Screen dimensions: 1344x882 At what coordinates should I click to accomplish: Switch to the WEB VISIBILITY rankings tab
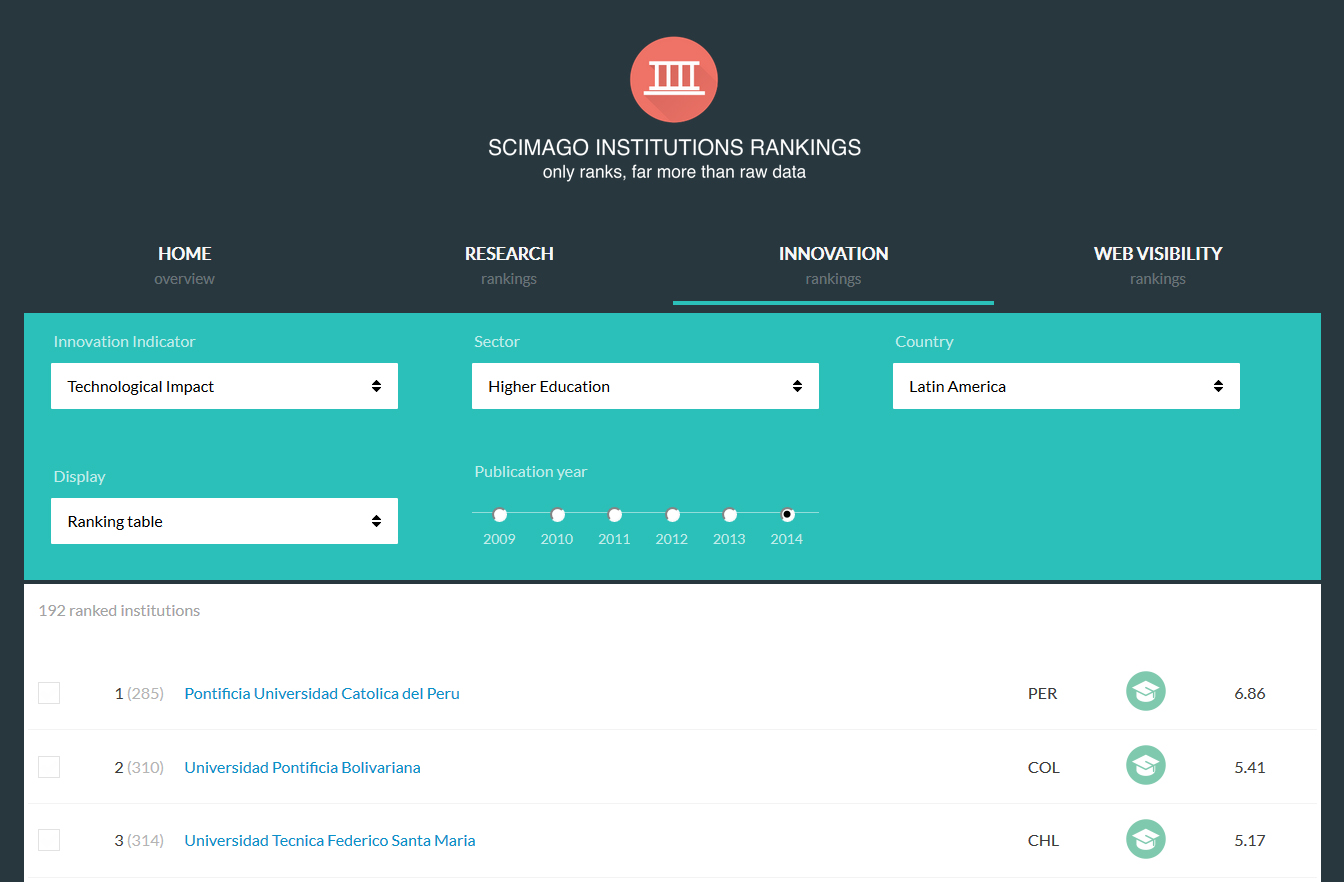click(x=1158, y=265)
